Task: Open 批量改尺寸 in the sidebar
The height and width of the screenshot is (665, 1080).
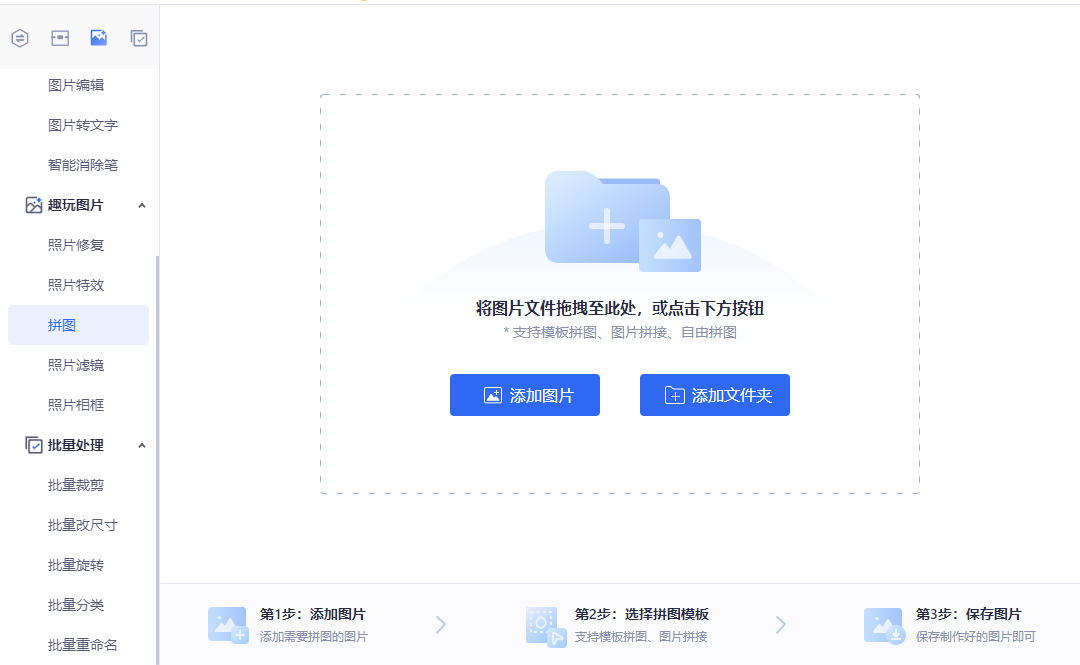Action: [83, 525]
